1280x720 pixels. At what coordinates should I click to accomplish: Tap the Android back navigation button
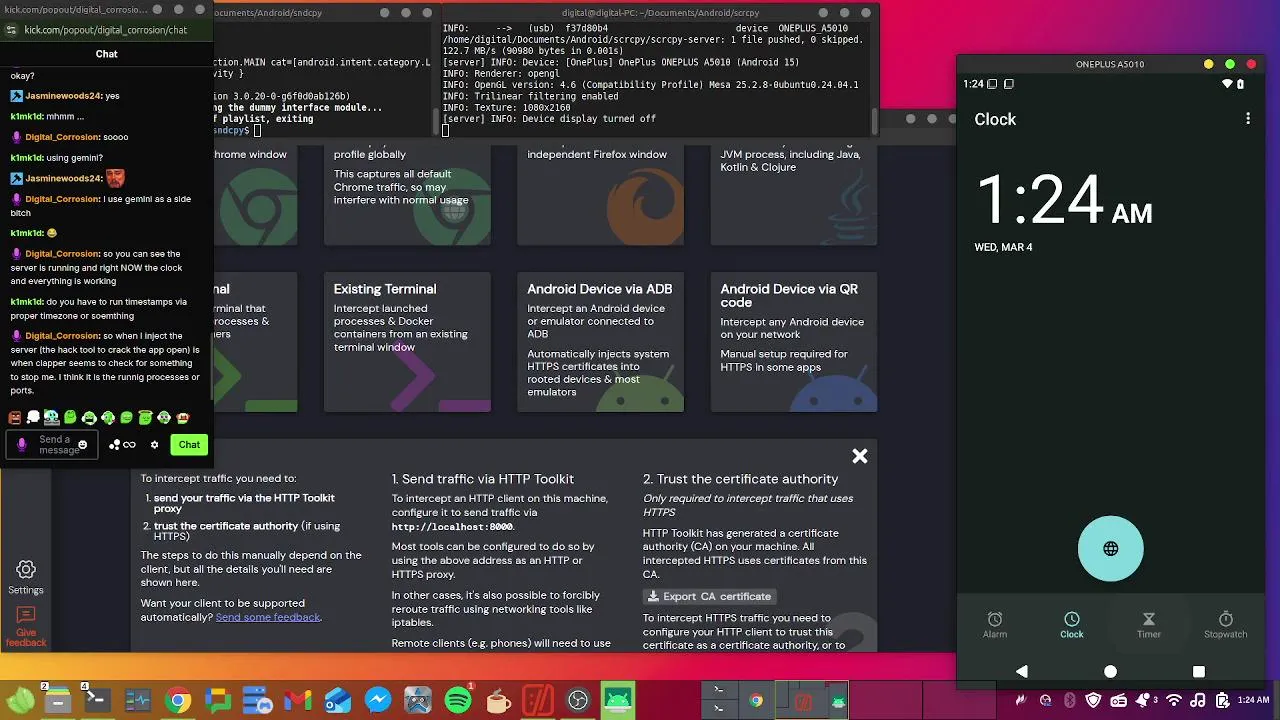[x=1022, y=671]
